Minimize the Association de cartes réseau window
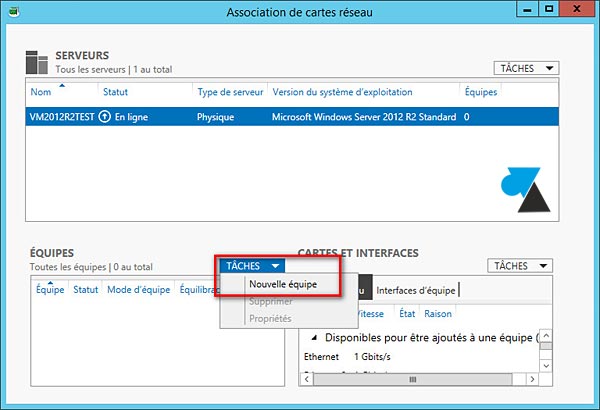The image size is (600, 410). click(527, 10)
